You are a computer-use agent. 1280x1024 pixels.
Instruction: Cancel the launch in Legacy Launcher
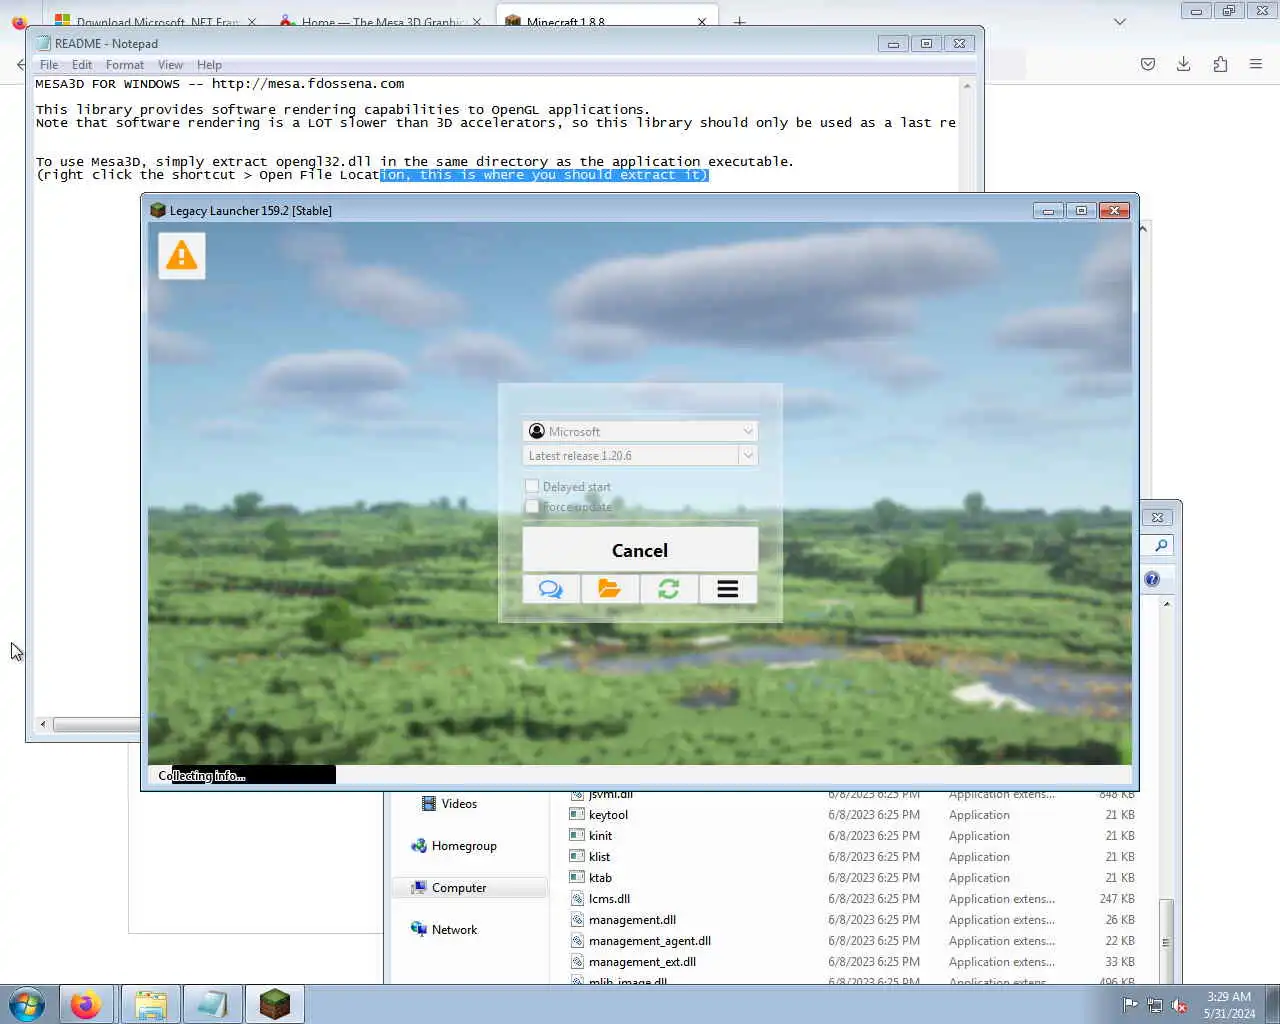tap(640, 550)
